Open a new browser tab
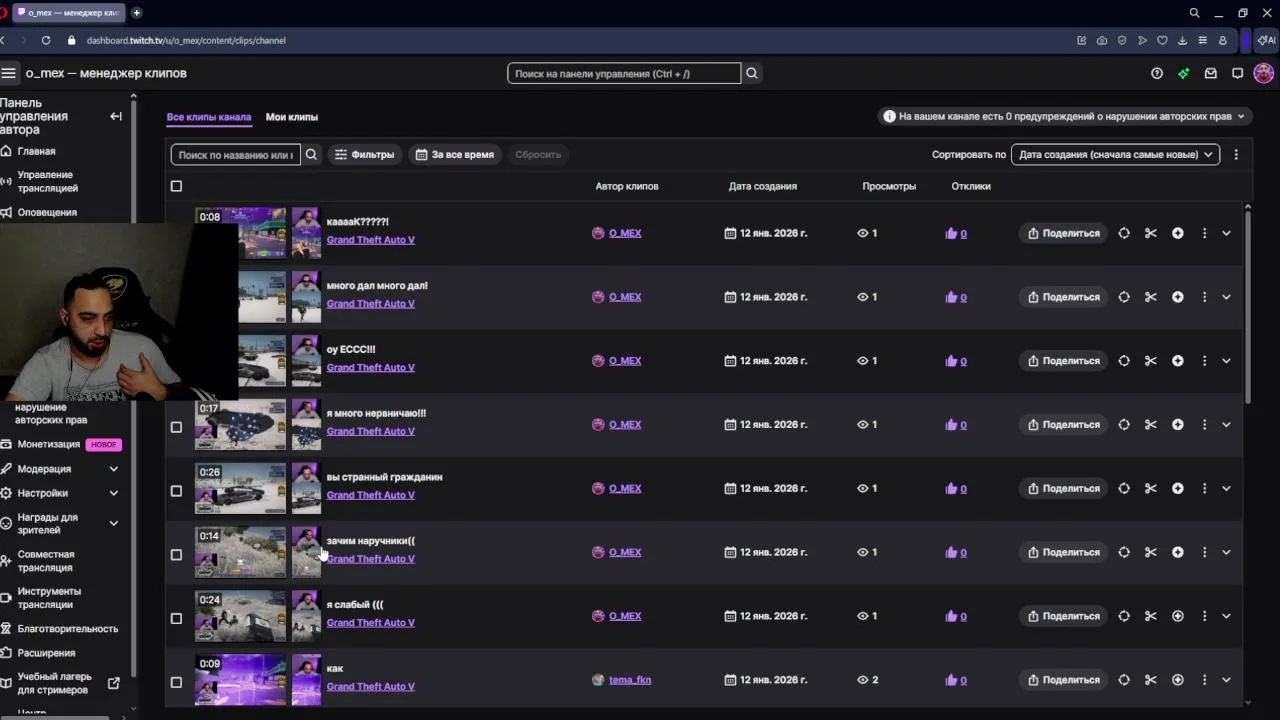Screen dimensions: 1280x720 coord(136,13)
